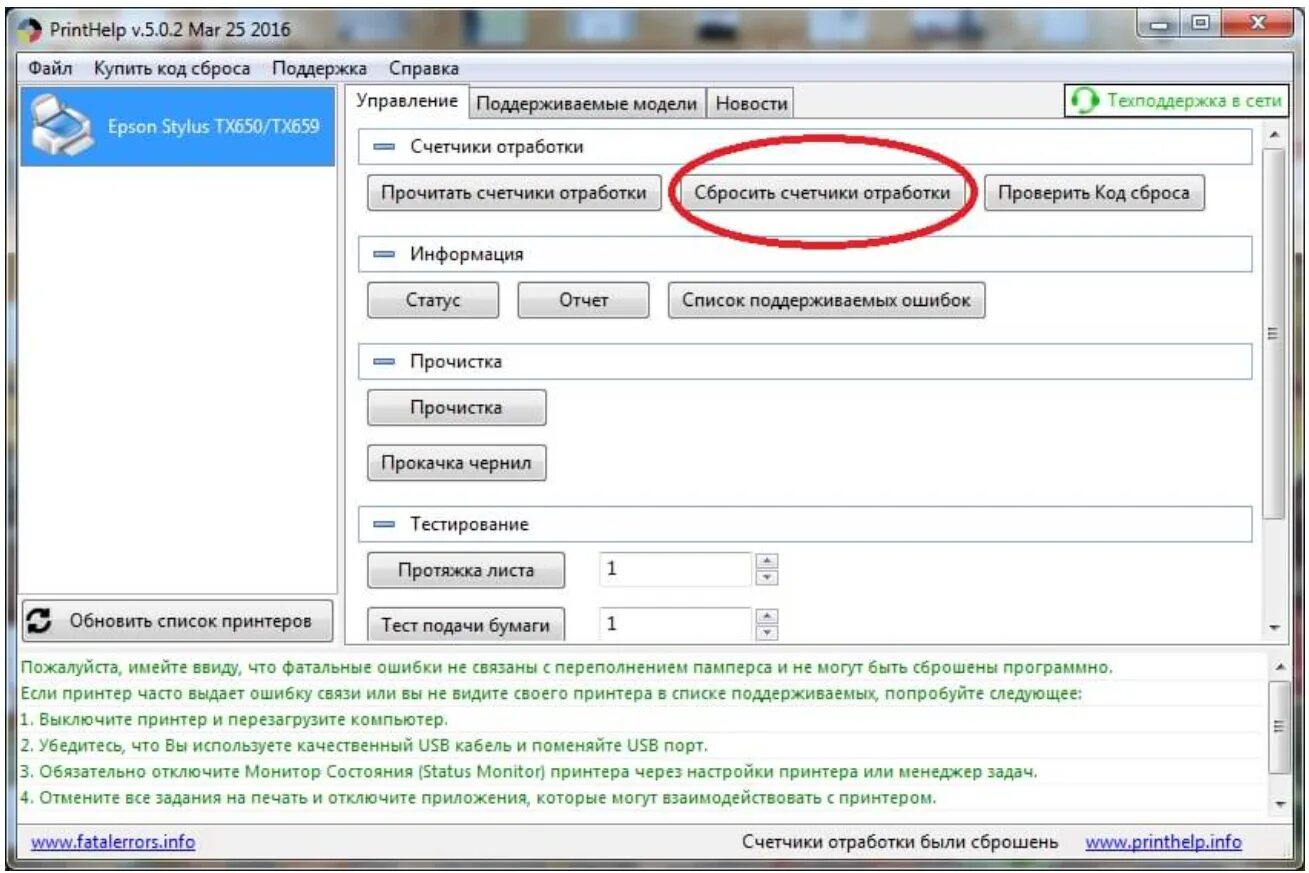1309x873 pixels.
Task: Decrease the Протяжка листа value with down arrow
Action: click(767, 578)
